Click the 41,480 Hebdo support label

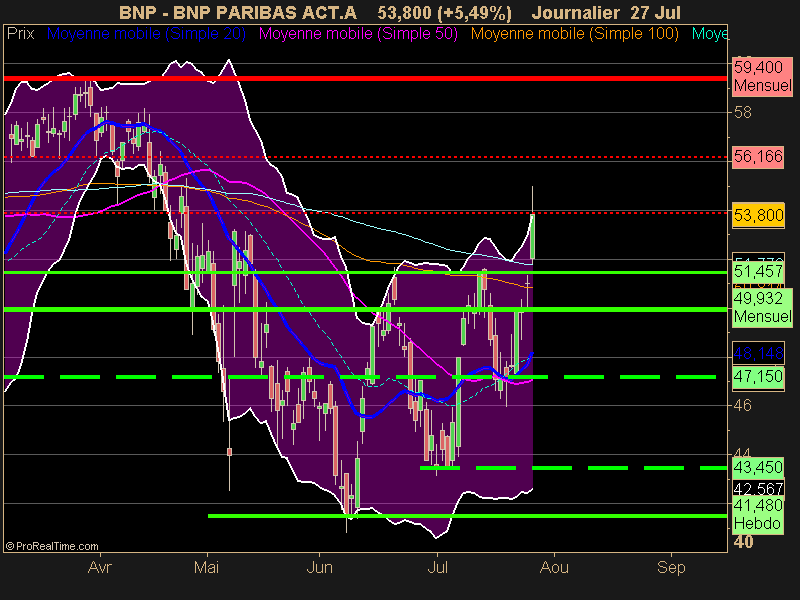pos(758,514)
